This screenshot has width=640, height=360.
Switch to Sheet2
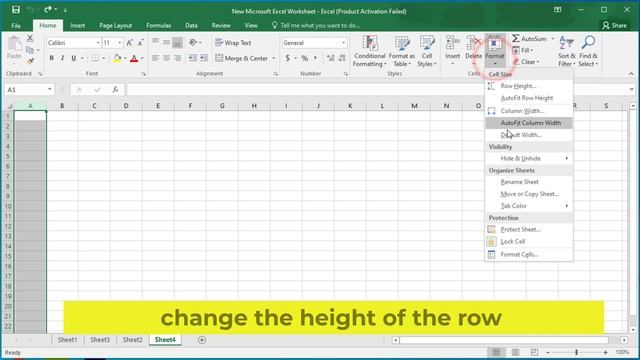(x=133, y=340)
